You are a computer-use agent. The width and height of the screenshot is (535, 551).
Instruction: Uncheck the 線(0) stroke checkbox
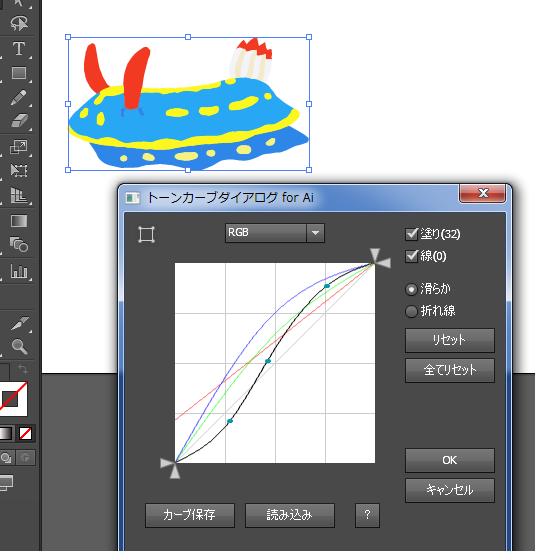tap(411, 256)
